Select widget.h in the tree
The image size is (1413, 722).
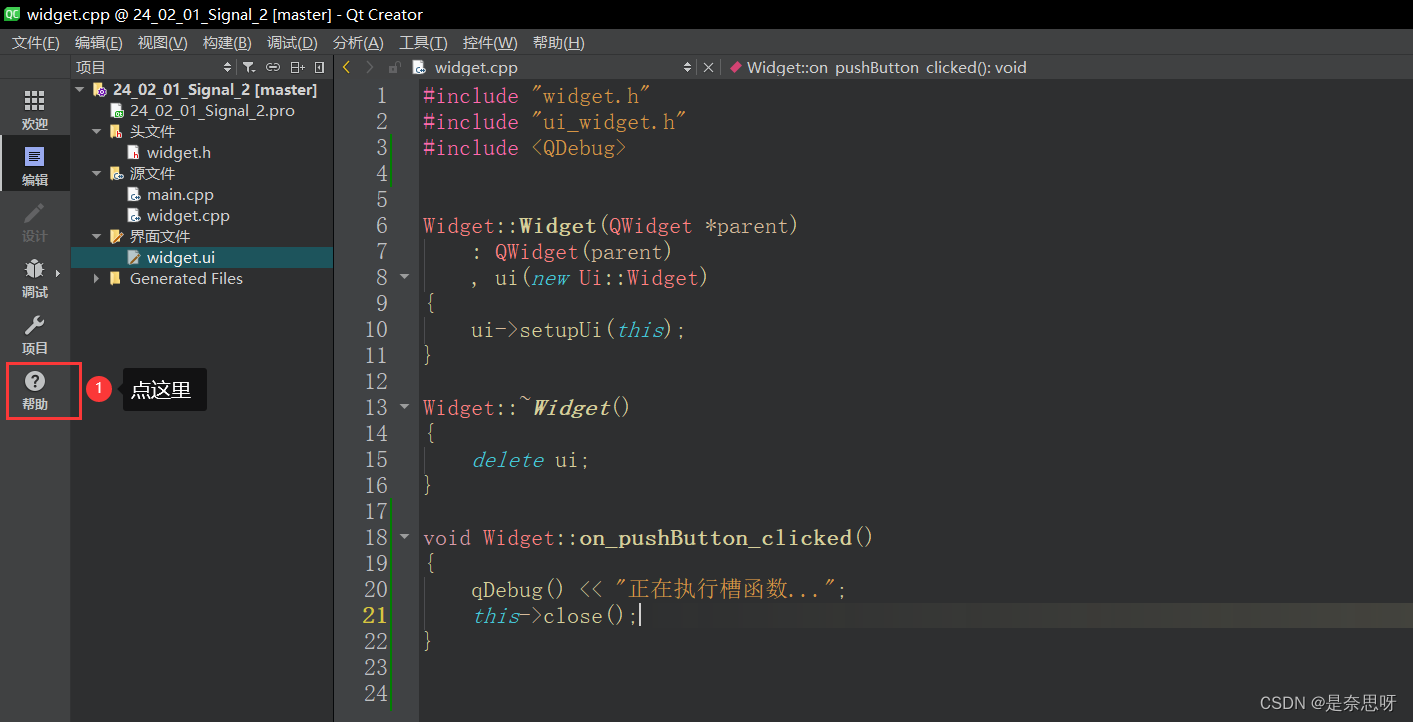(178, 153)
